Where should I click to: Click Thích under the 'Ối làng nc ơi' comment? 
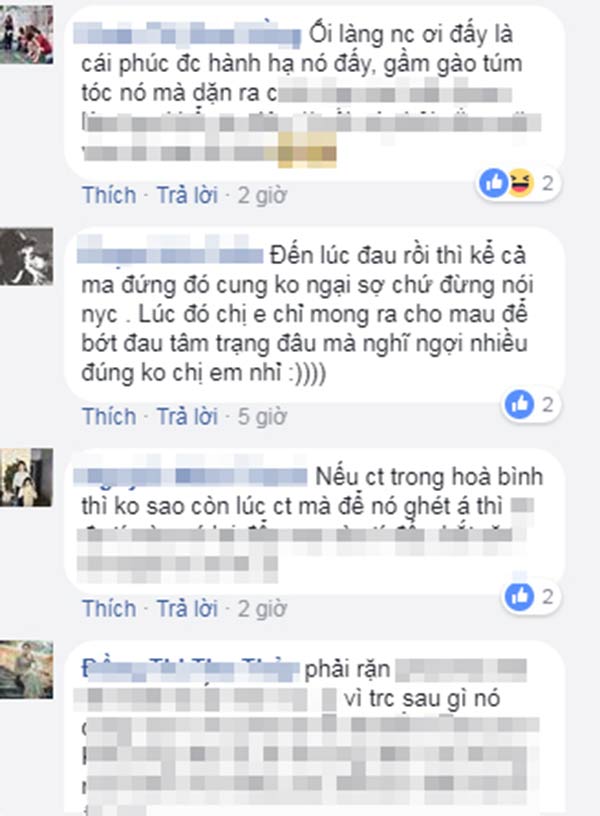click(109, 195)
